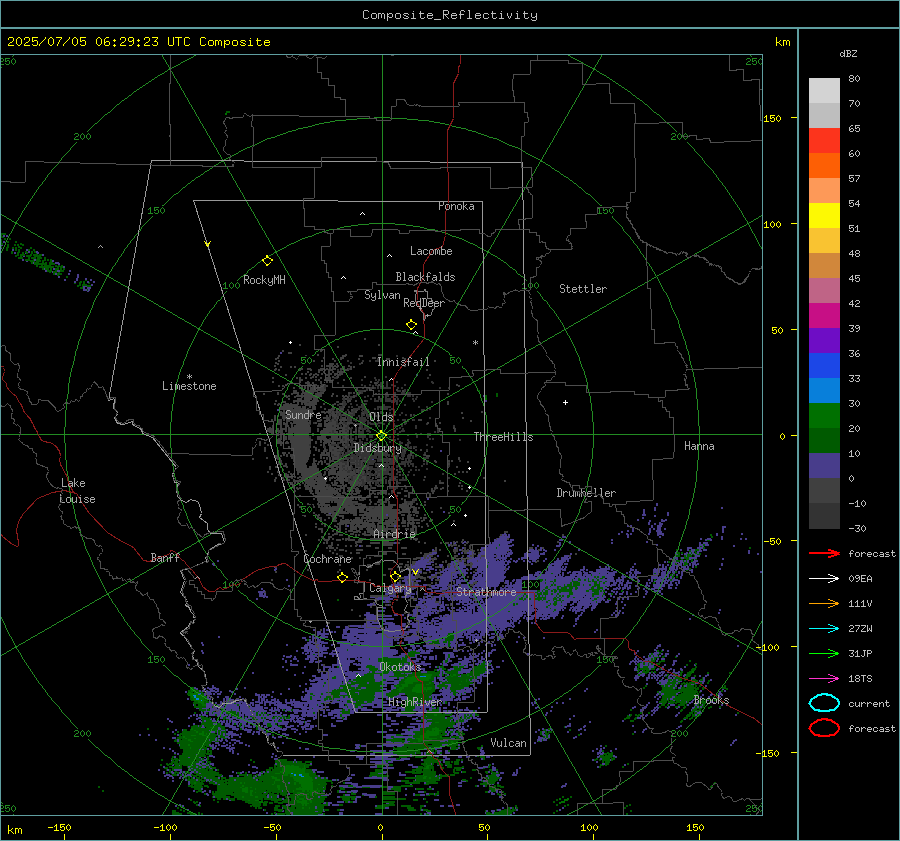The image size is (900, 841).
Task: Click the Brooks label
Action: 711,700
